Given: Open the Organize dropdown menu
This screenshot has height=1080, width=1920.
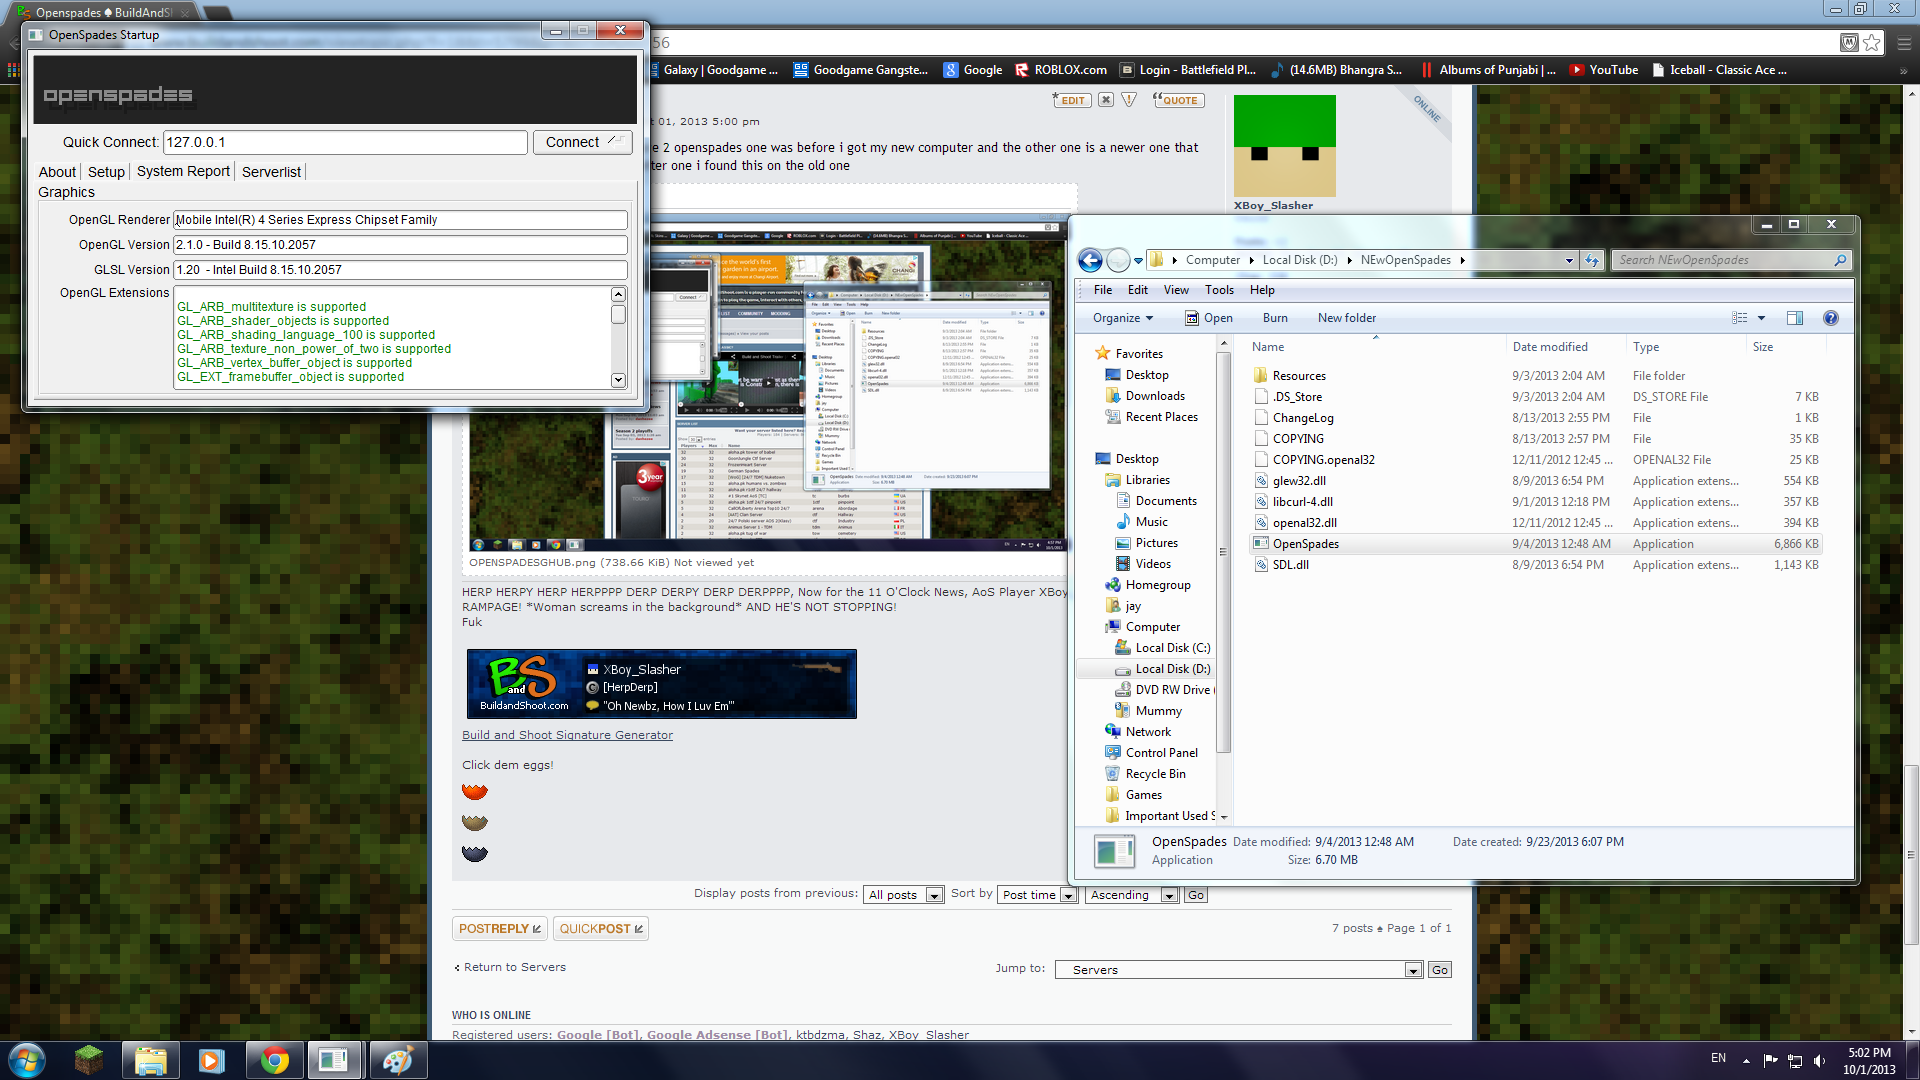Looking at the screenshot, I should point(1122,318).
